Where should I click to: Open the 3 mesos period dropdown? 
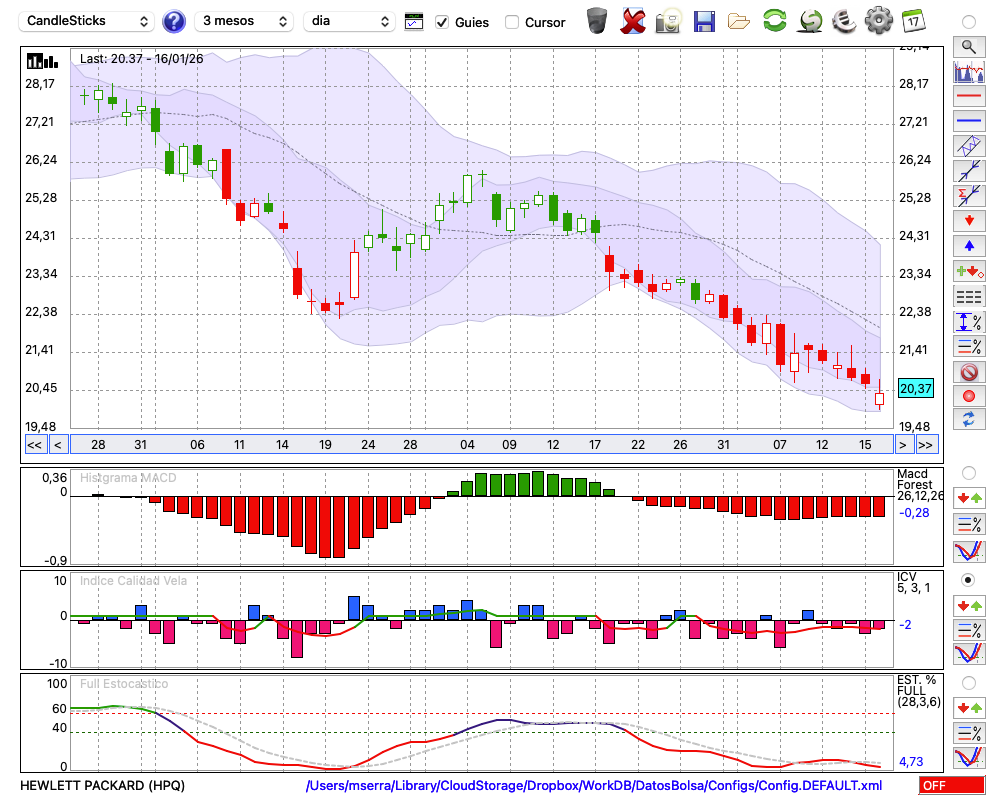(x=244, y=21)
